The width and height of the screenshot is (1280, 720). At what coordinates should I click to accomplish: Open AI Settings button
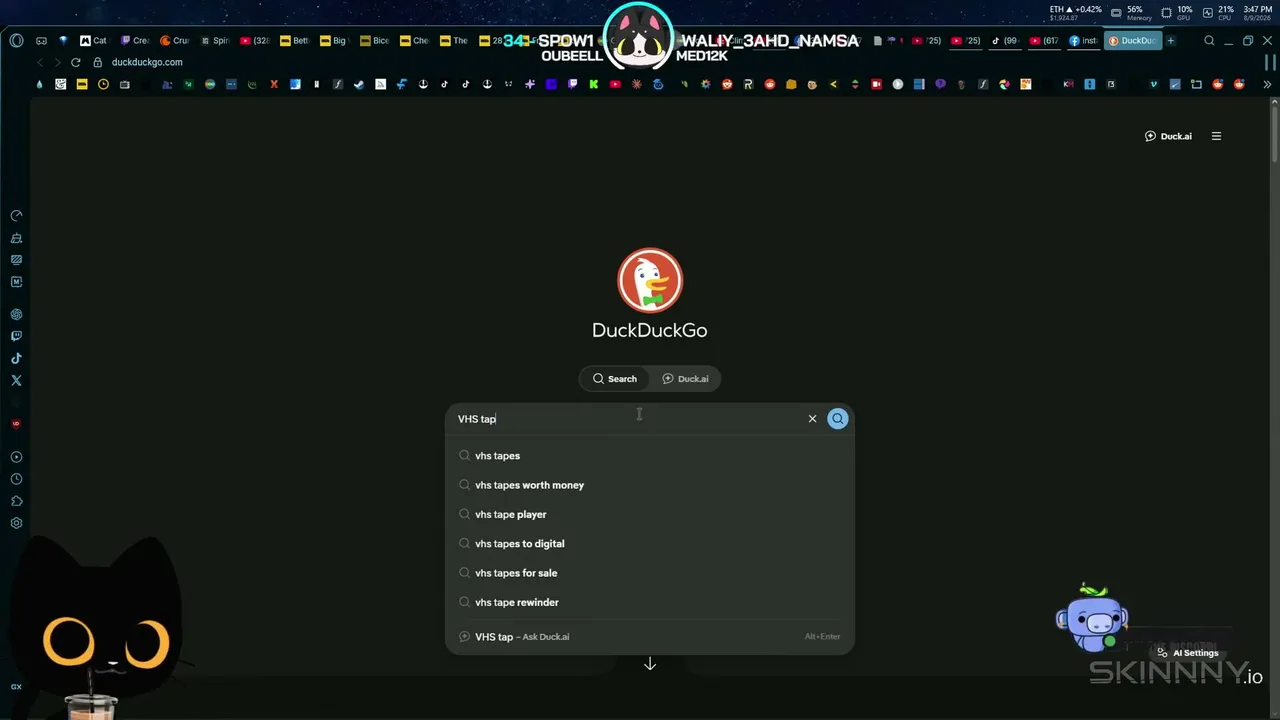click(1188, 653)
